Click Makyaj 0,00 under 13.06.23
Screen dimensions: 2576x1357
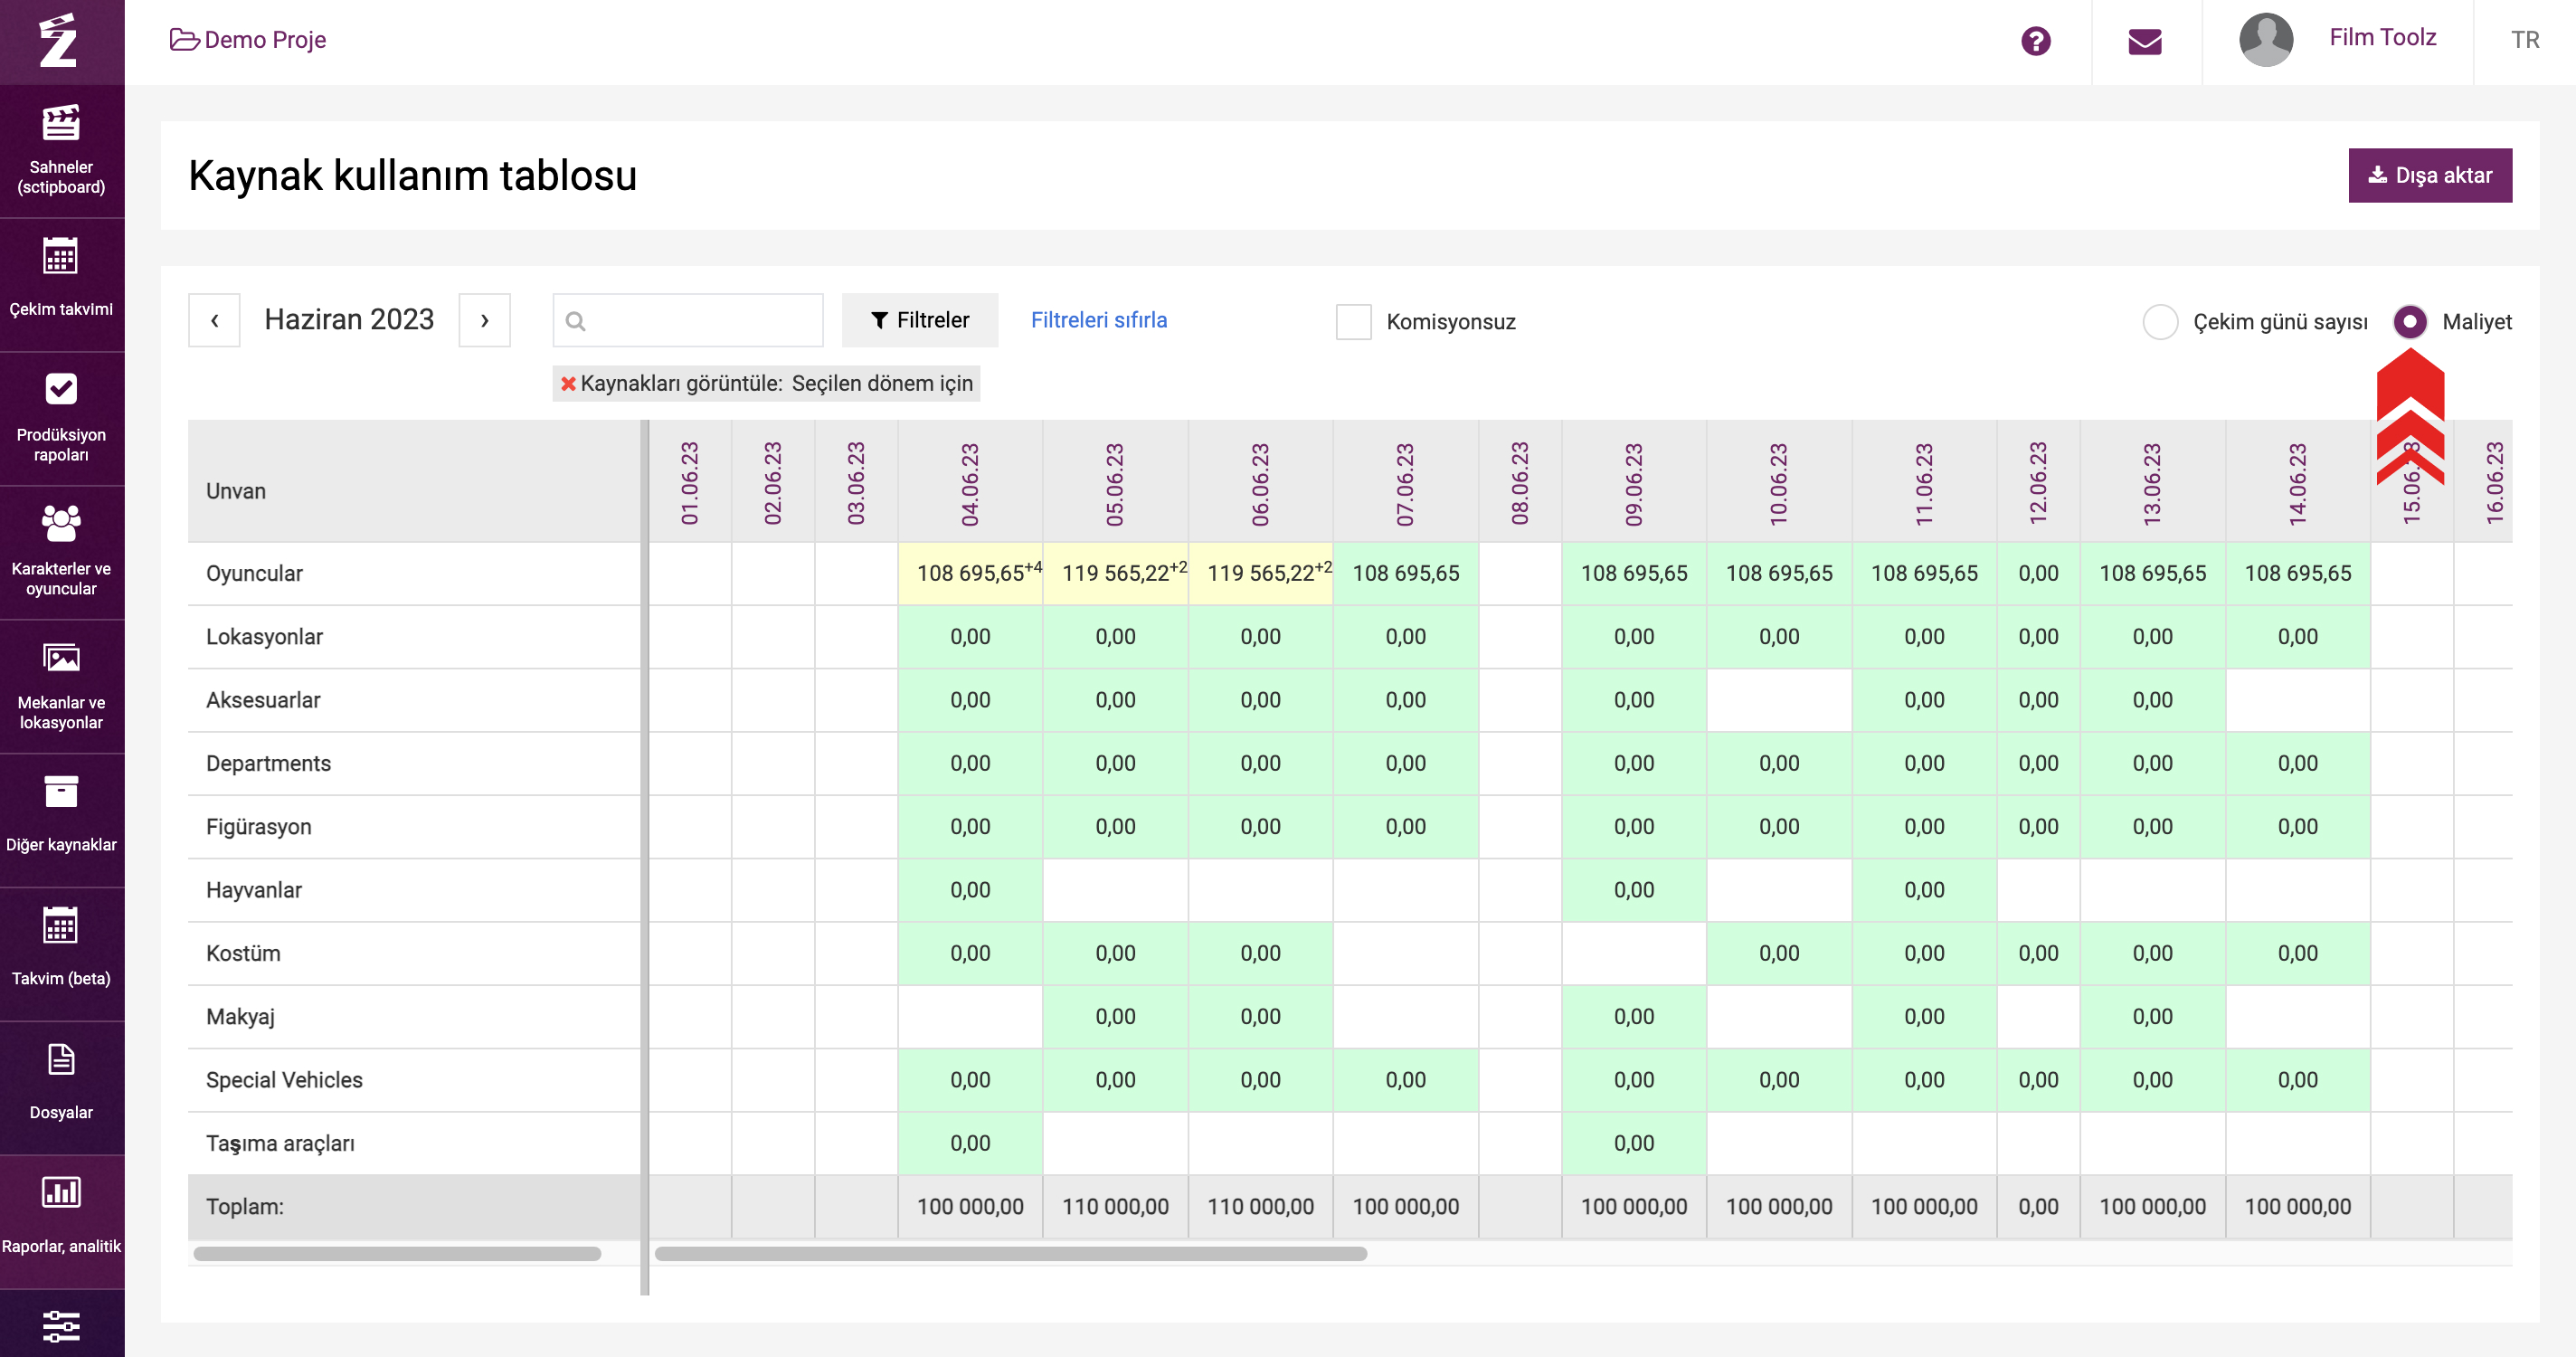click(x=2152, y=1017)
